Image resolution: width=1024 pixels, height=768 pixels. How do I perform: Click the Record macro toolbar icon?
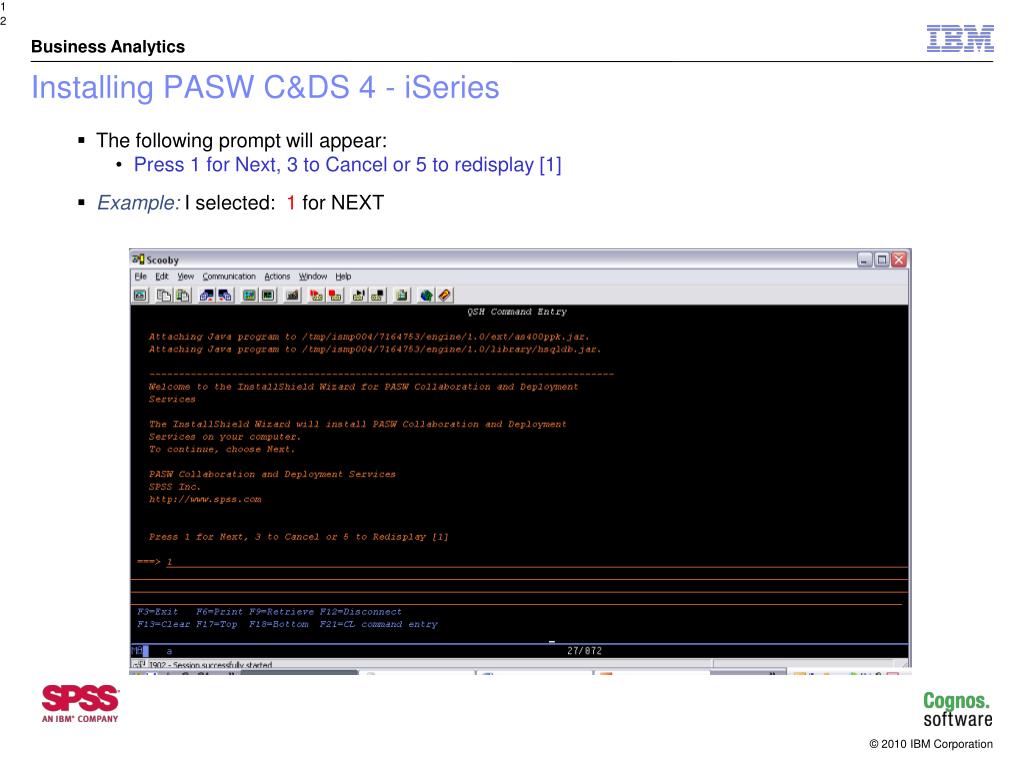click(316, 295)
